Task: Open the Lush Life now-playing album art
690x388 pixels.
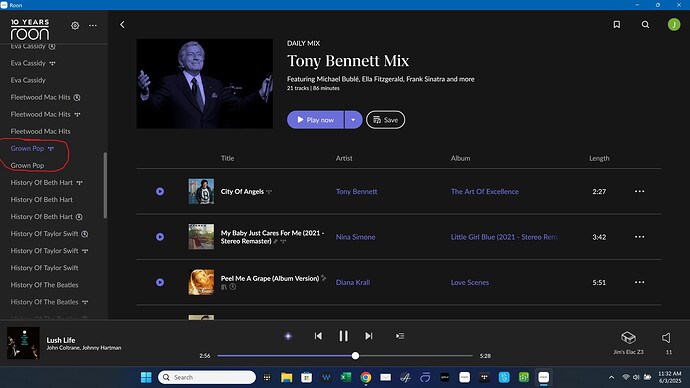Action: click(x=23, y=343)
